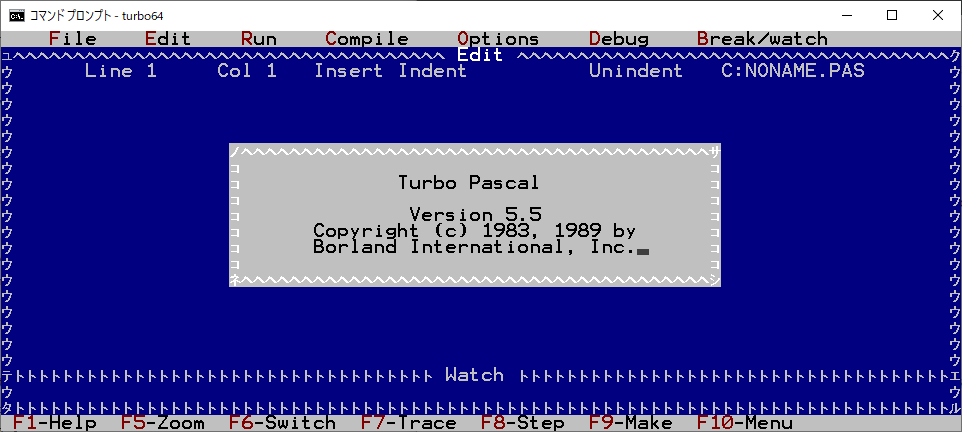Open the Edit menu
This screenshot has height=432, width=962.
click(x=168, y=39)
